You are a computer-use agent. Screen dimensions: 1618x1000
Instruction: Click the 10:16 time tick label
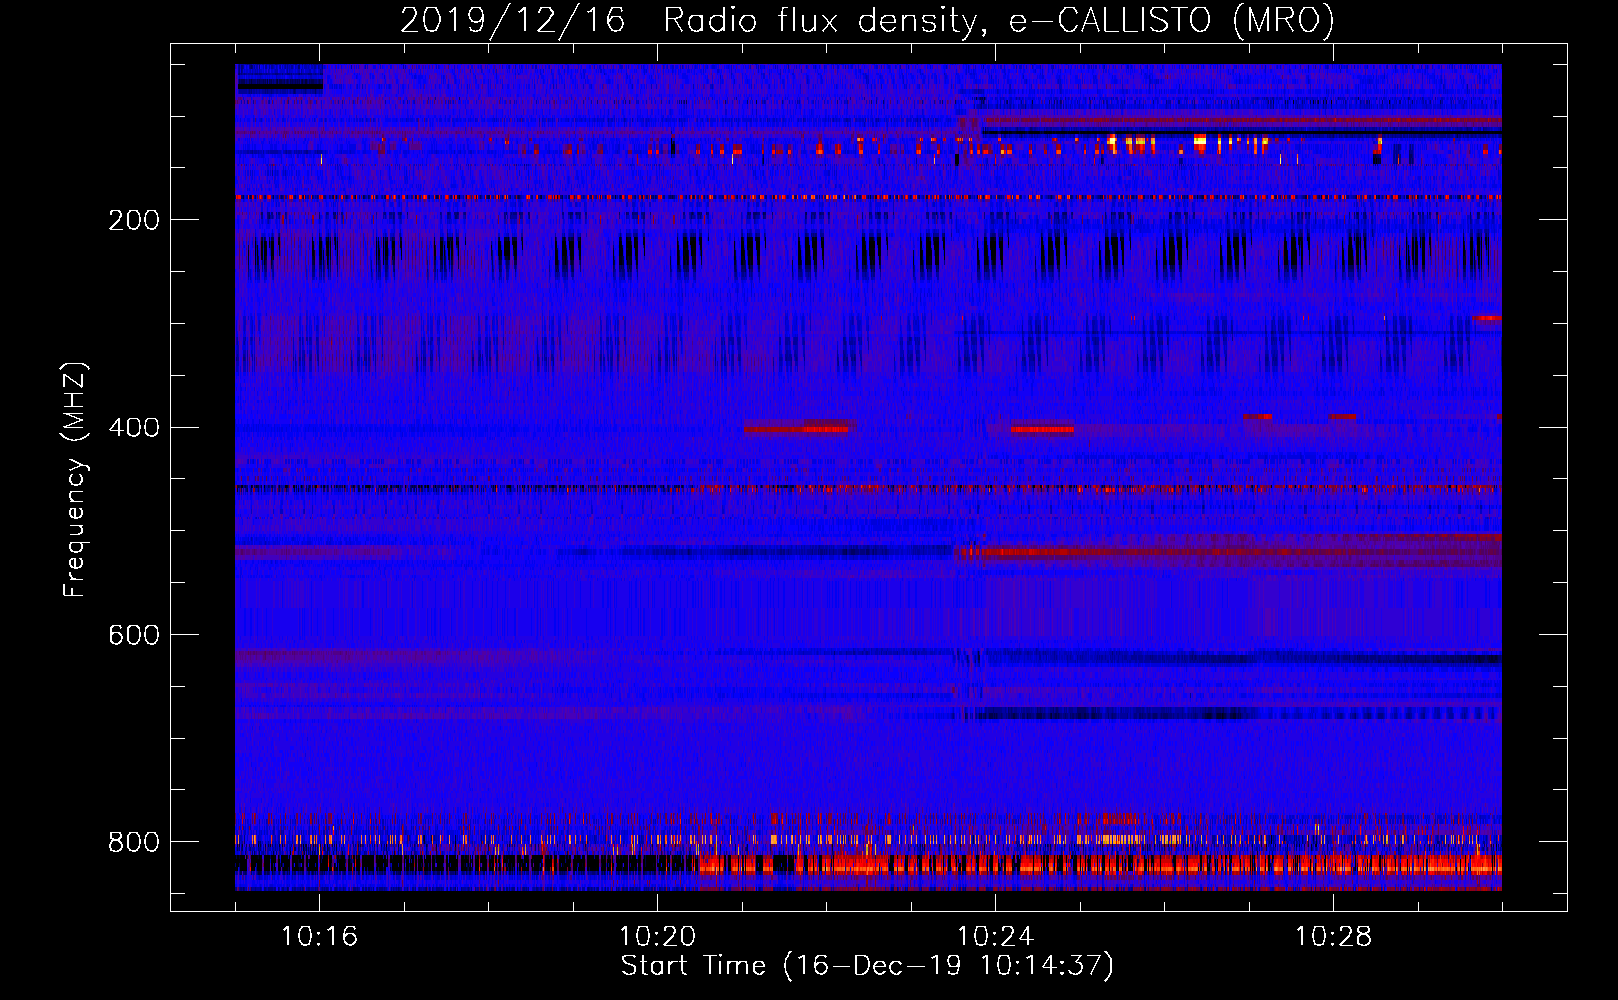tap(319, 937)
